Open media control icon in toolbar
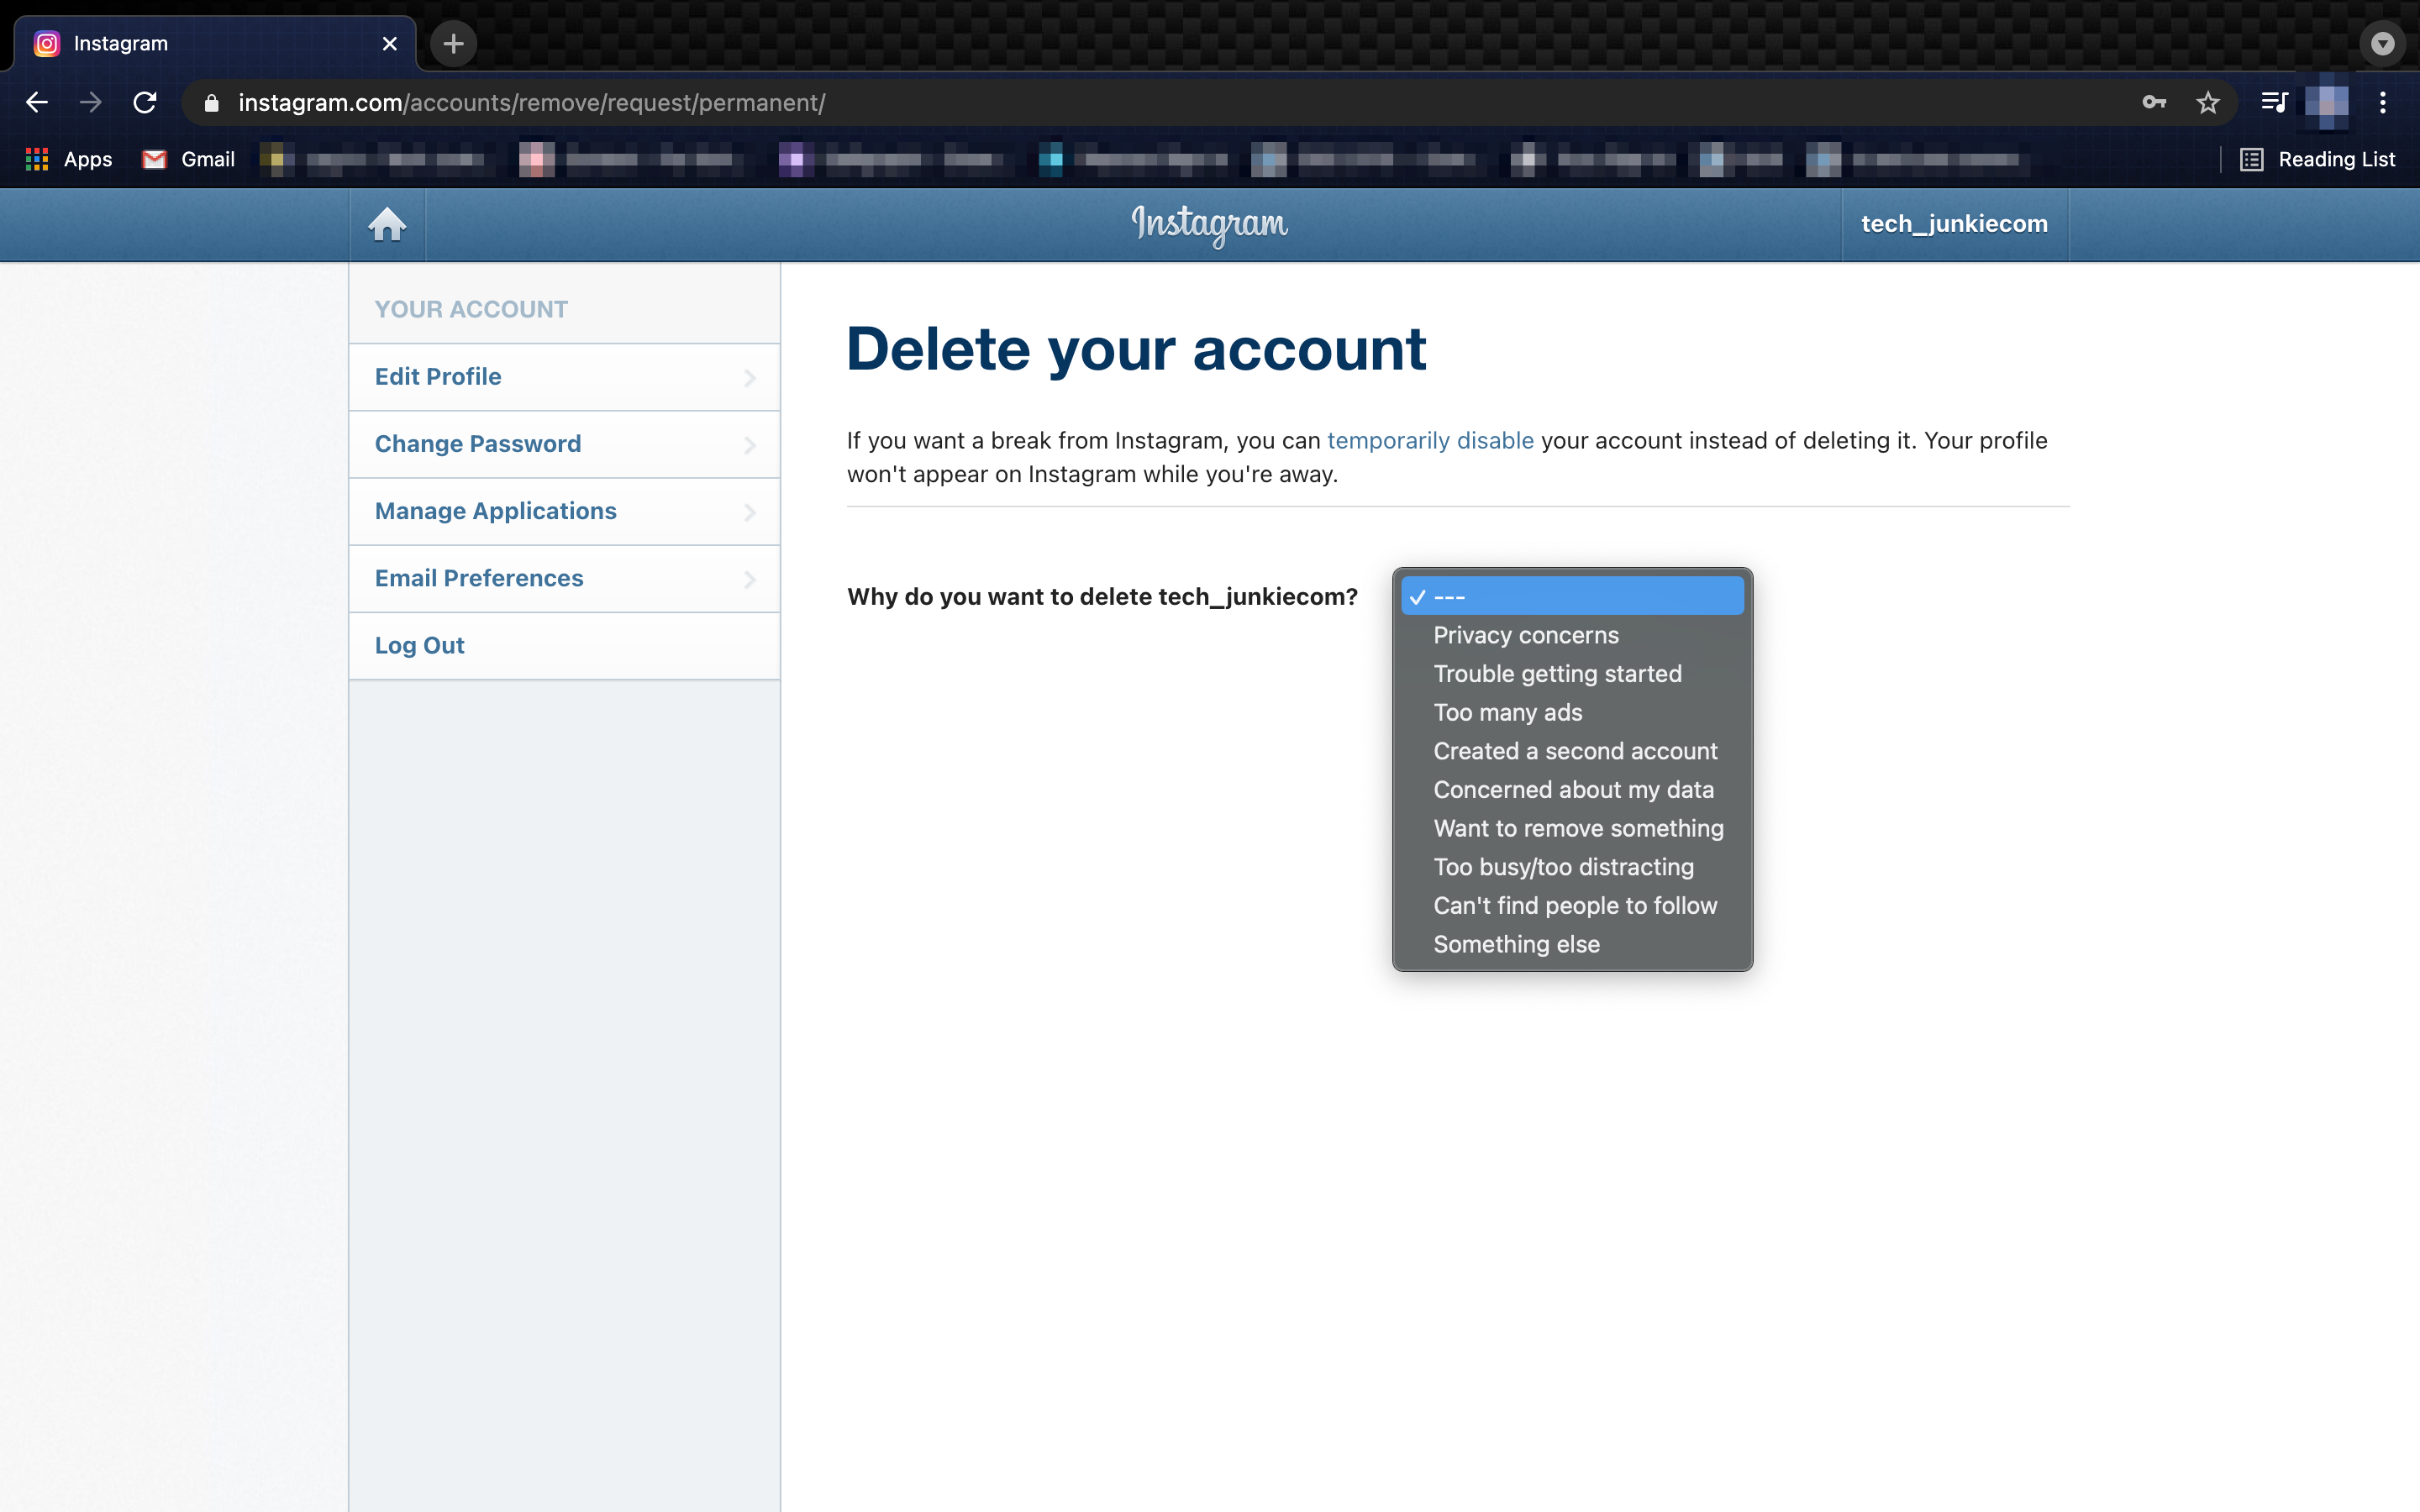 click(x=2274, y=102)
